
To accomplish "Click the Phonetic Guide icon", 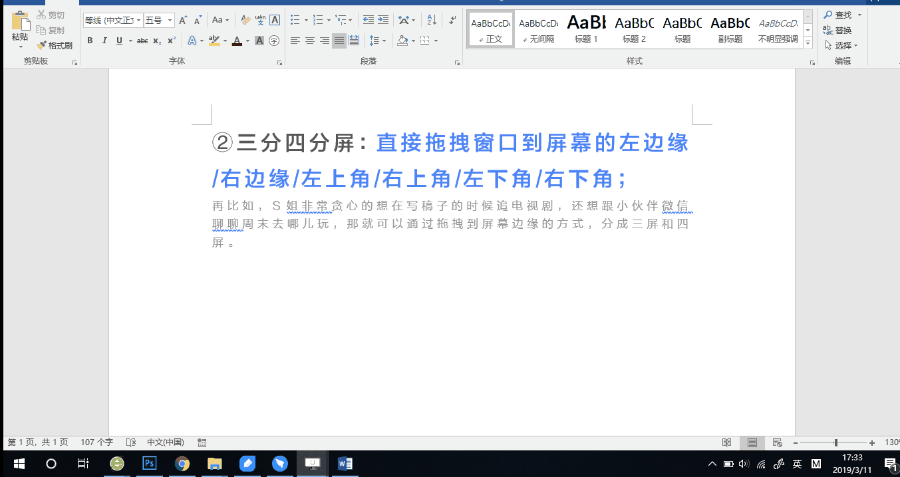I will (x=261, y=20).
